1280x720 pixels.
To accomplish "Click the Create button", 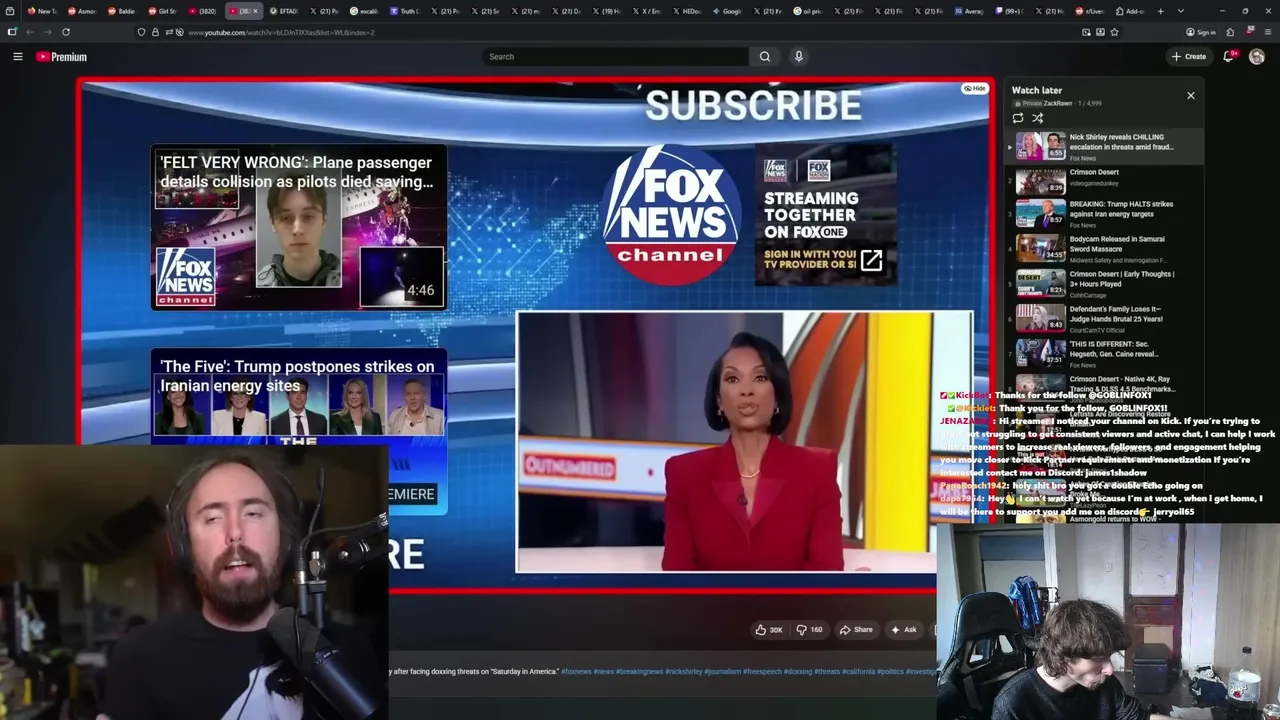I will [x=1189, y=57].
